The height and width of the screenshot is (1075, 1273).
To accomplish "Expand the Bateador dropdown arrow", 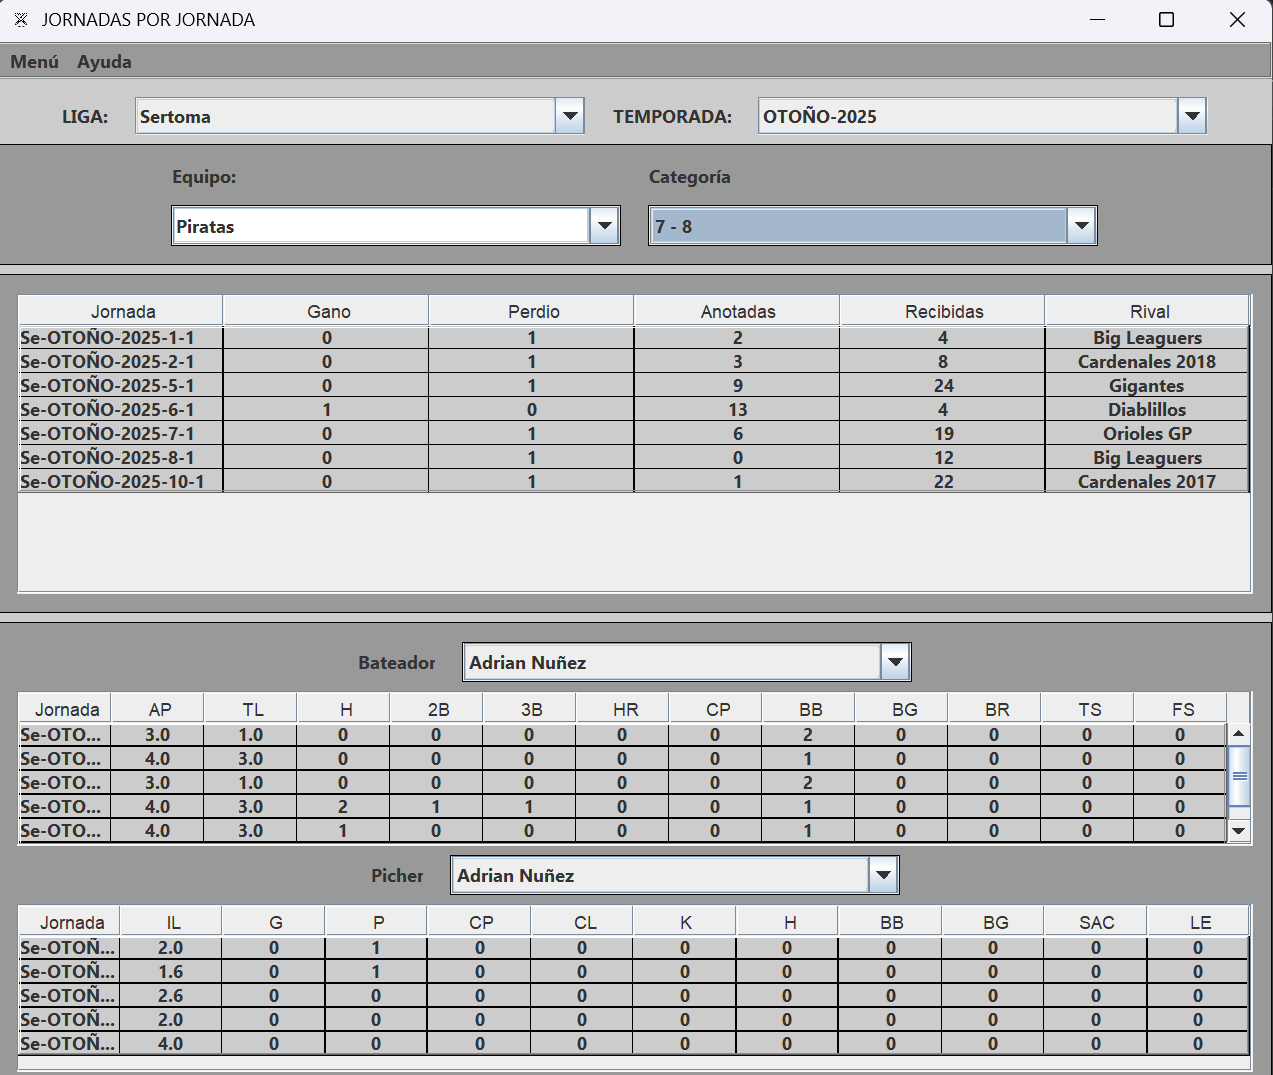I will (x=895, y=662).
